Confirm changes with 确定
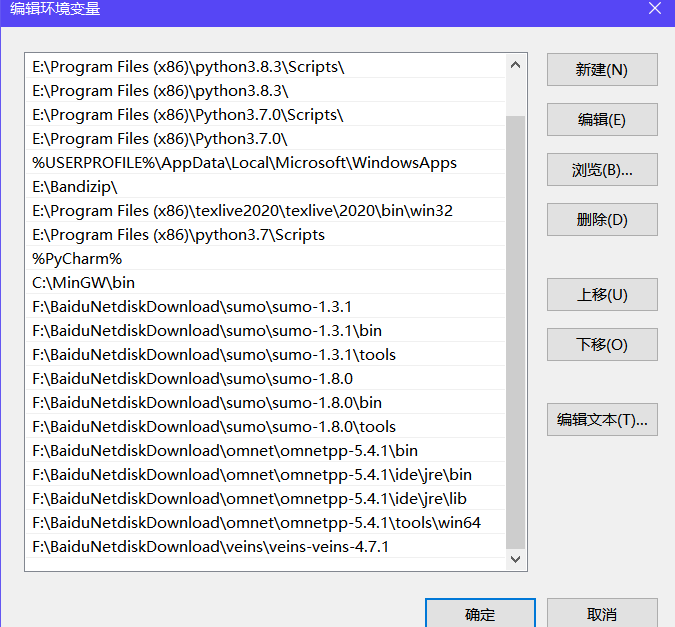675x627 pixels. coord(480,613)
